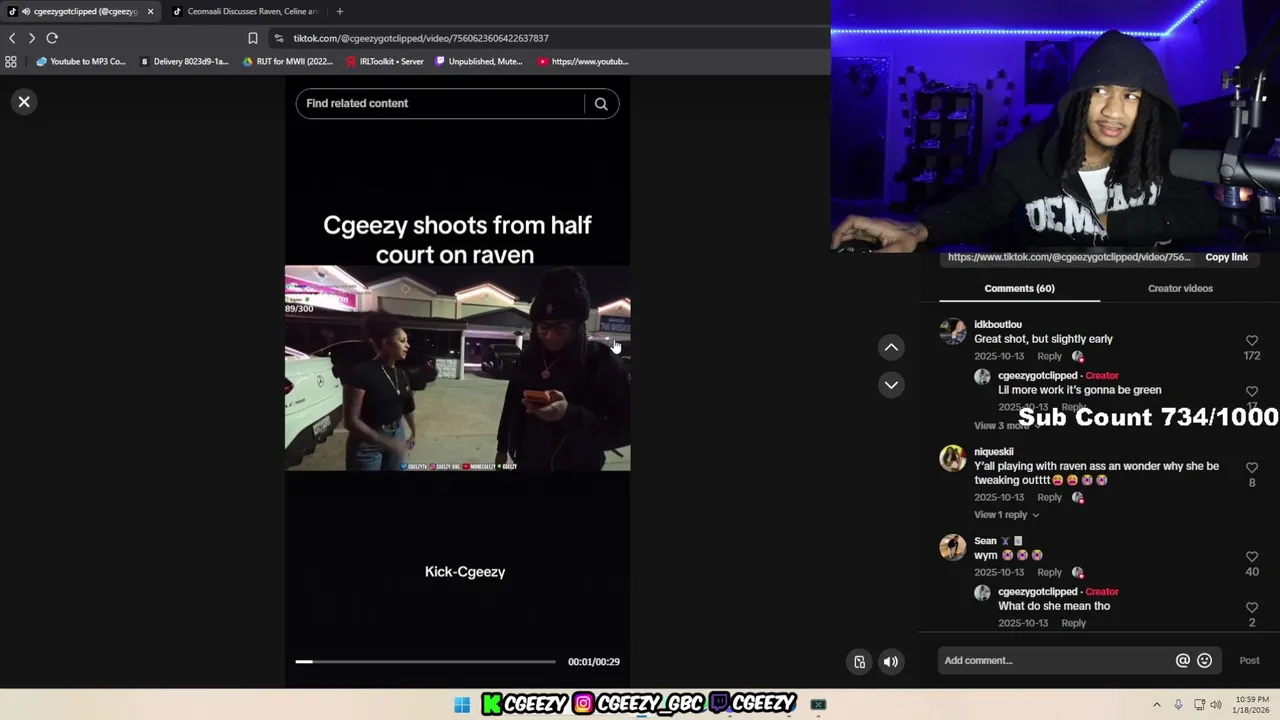
Task: Open Youtube to MP3 bookmark
Action: coord(82,61)
